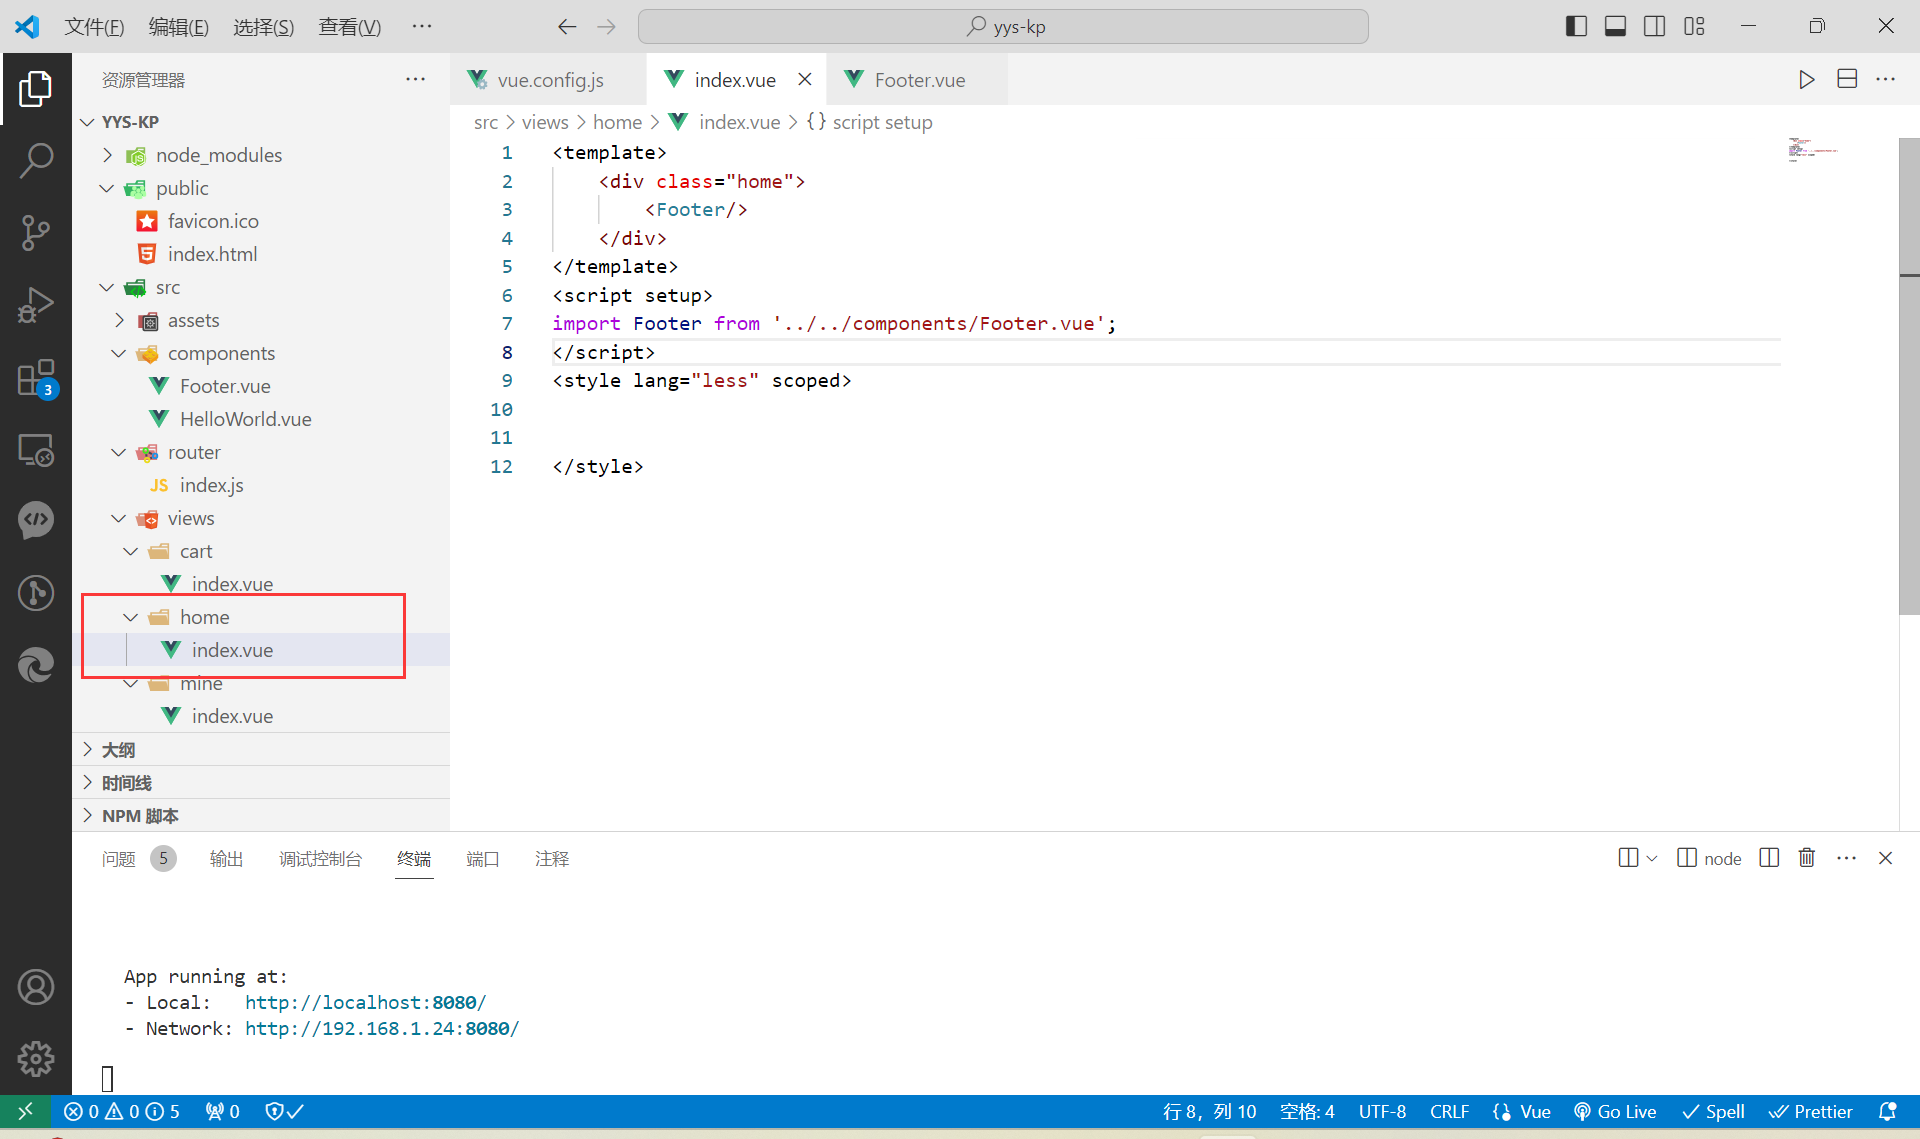Expand the NPM 脚本 section

pos(140,816)
